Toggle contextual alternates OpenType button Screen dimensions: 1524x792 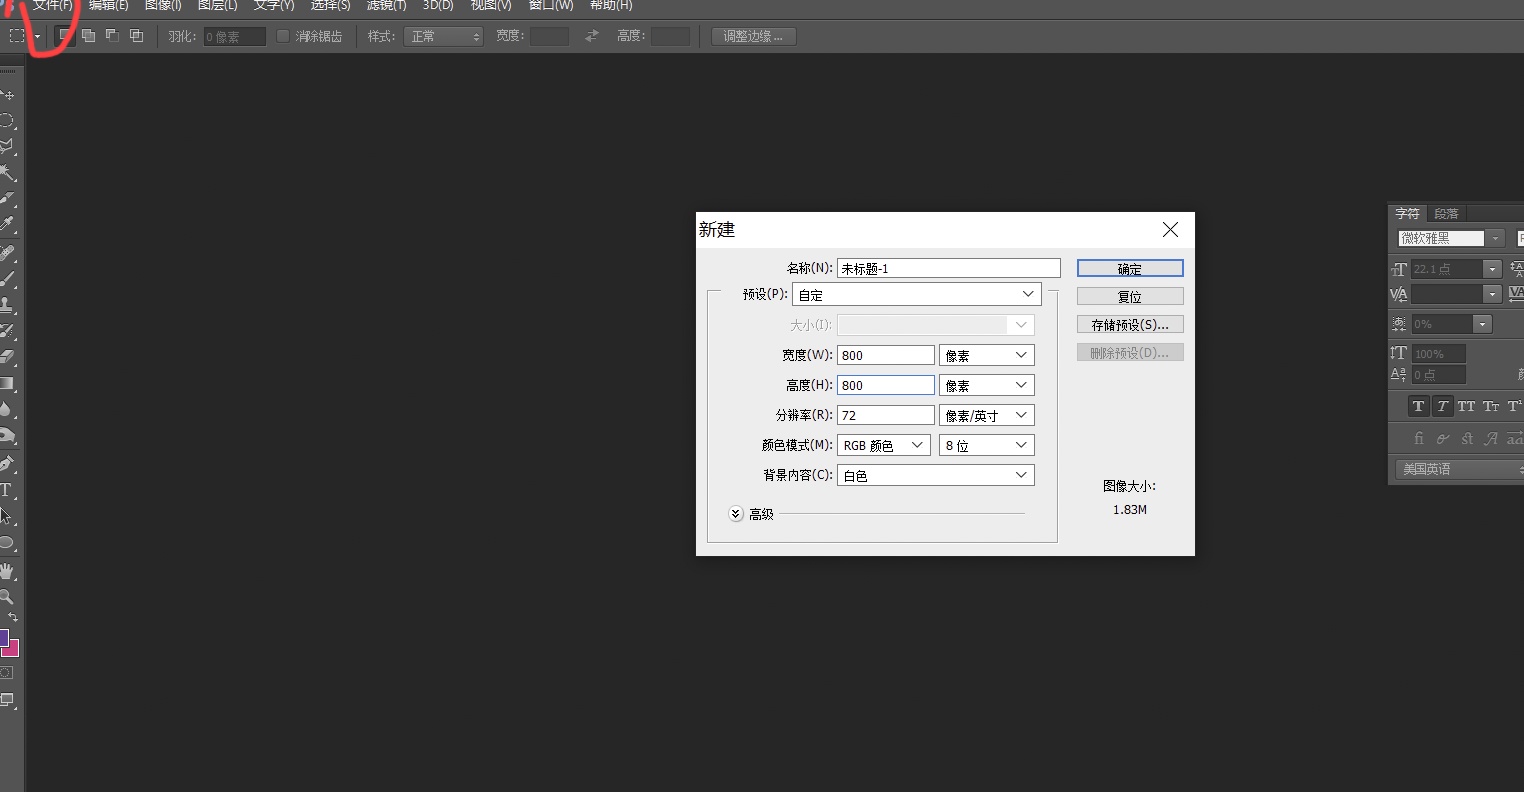[x=1442, y=438]
